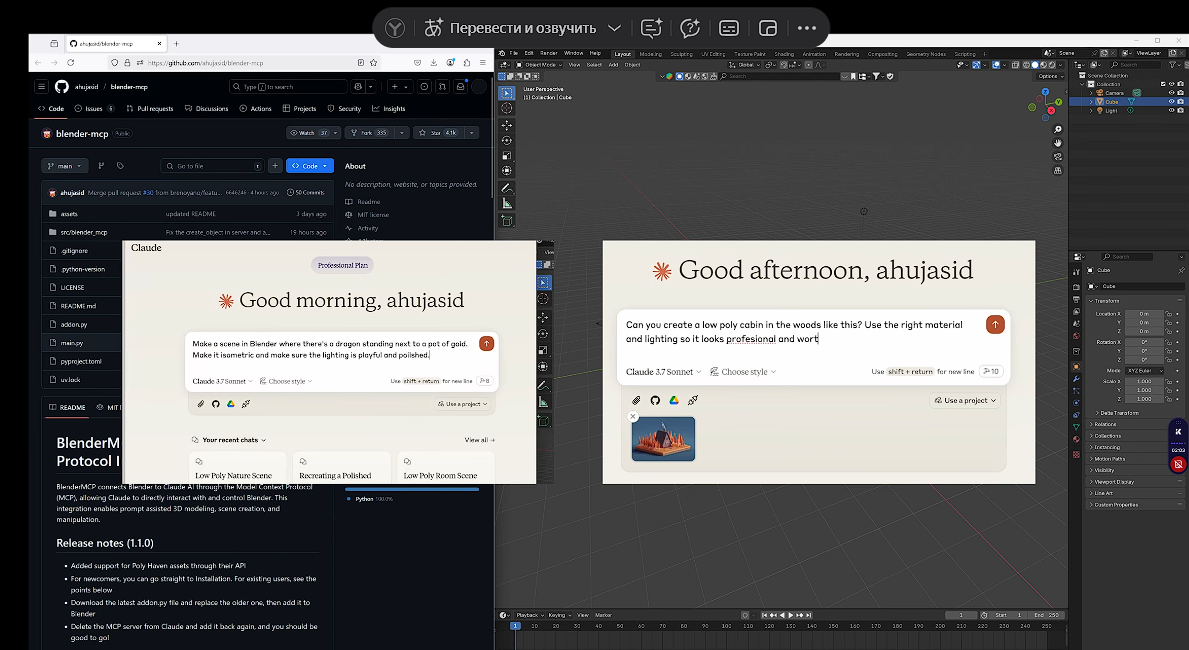Click the Star button on GitHub
Screen dimensions: 1189x650
click(x=440, y=133)
